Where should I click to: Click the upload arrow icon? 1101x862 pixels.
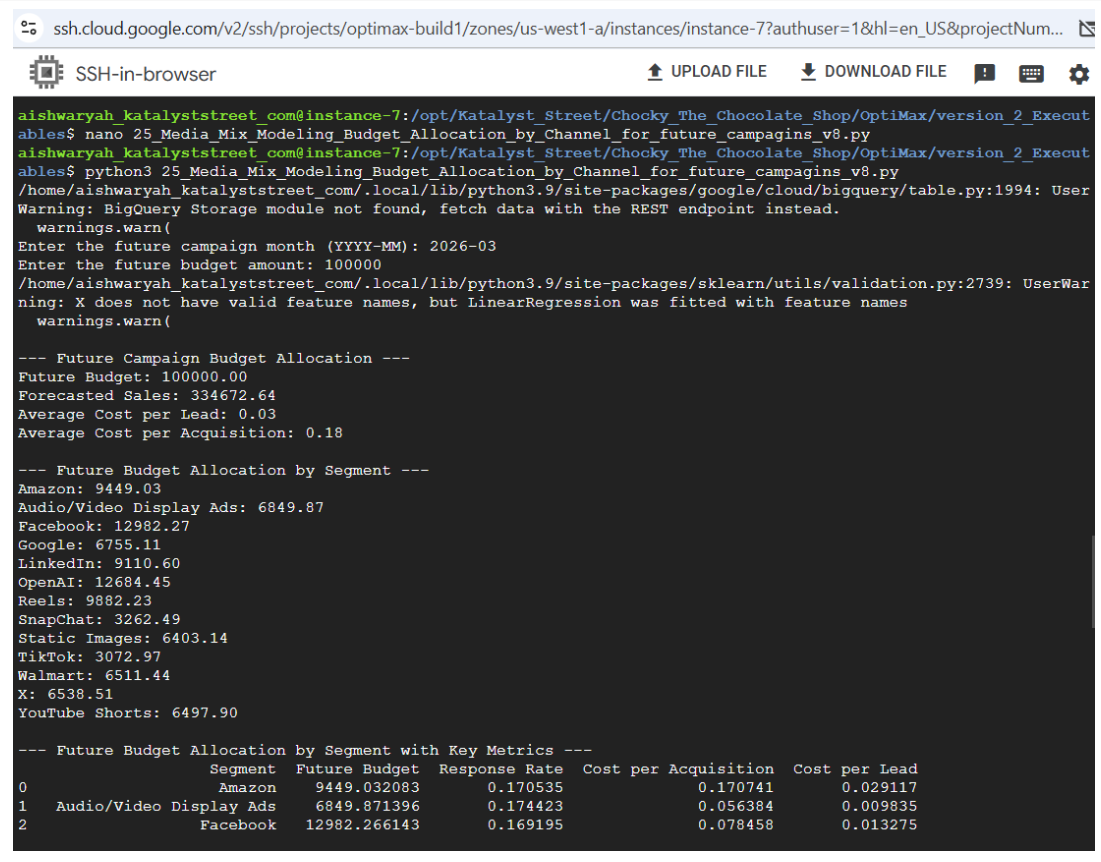(x=654, y=72)
